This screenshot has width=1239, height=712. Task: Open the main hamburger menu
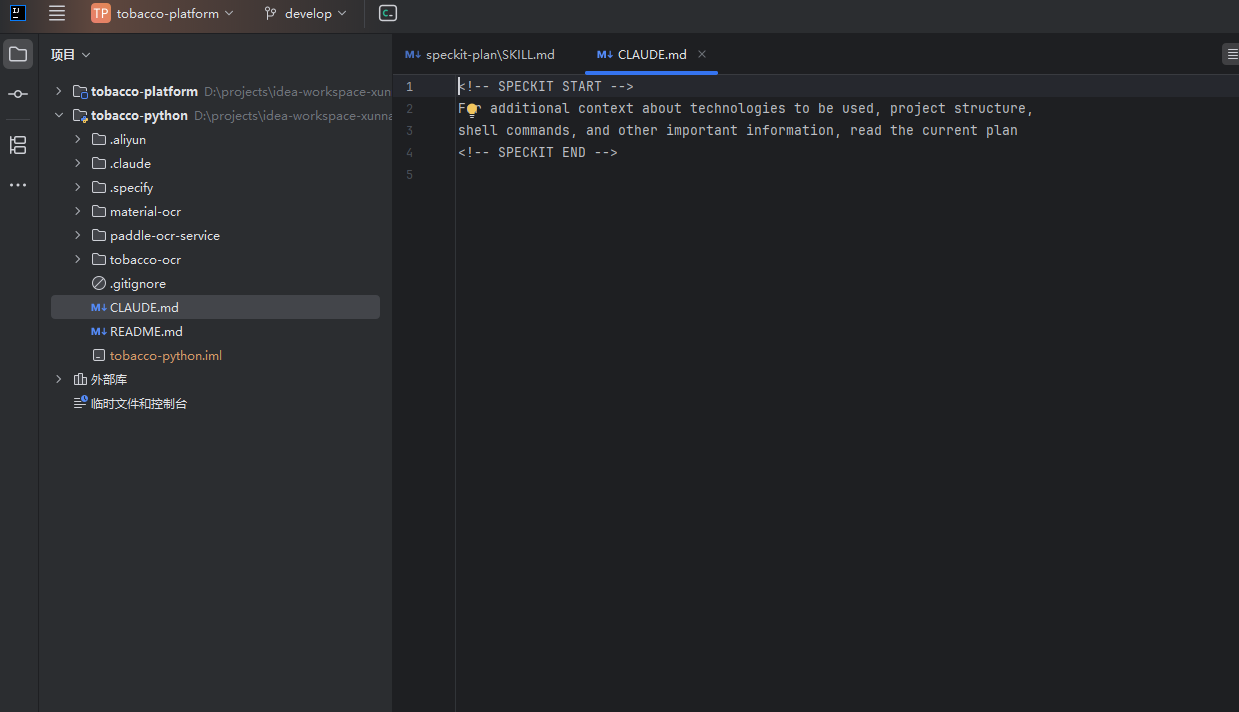(57, 13)
